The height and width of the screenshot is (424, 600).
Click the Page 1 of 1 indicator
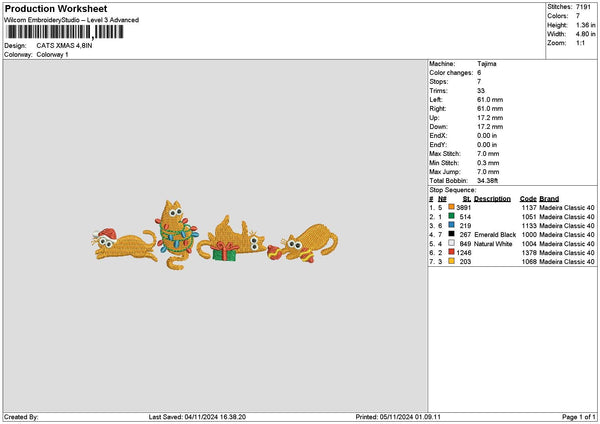pyautogui.click(x=579, y=417)
